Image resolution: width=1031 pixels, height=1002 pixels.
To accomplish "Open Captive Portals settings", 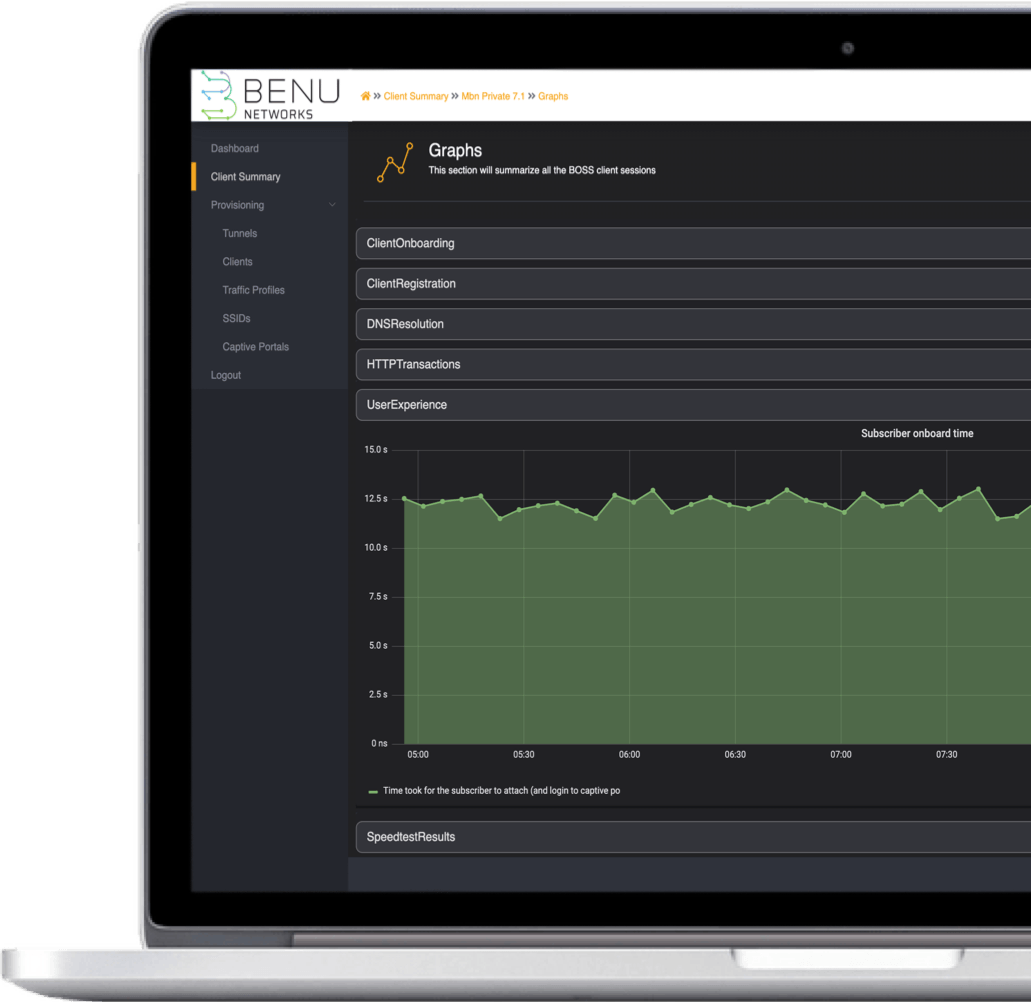I will 255,347.
